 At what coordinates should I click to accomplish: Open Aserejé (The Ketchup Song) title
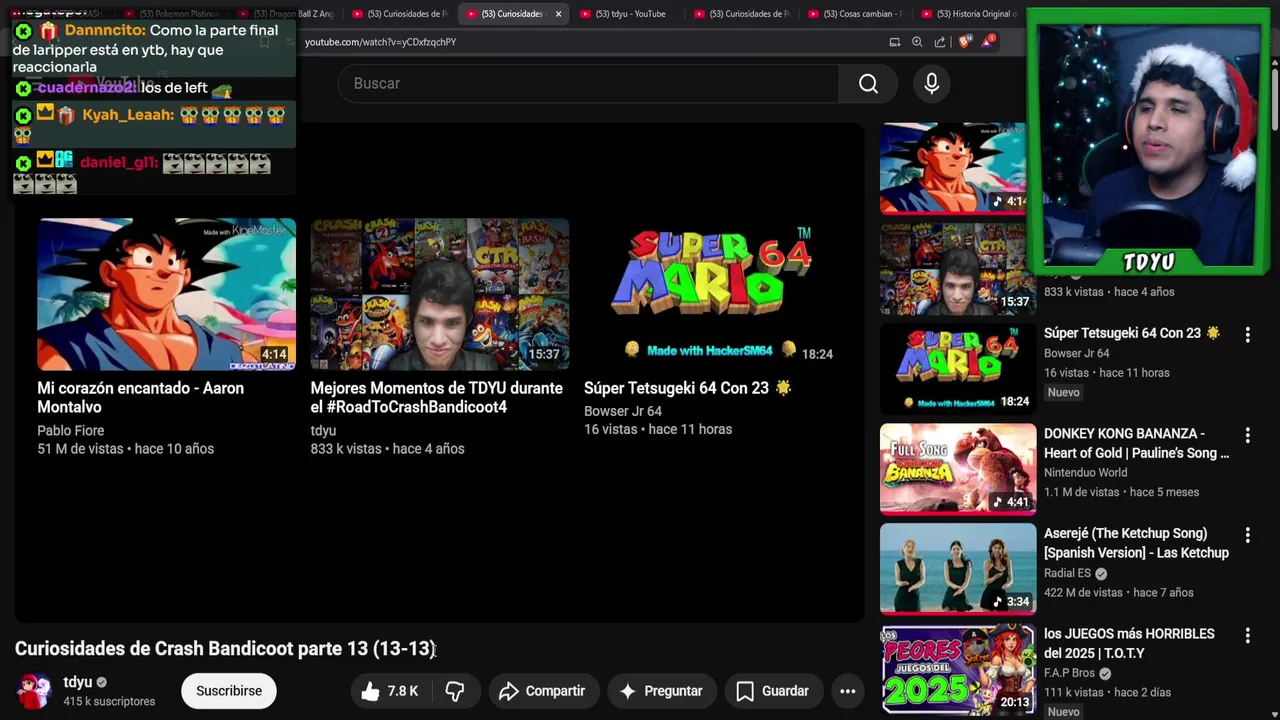coord(1136,543)
